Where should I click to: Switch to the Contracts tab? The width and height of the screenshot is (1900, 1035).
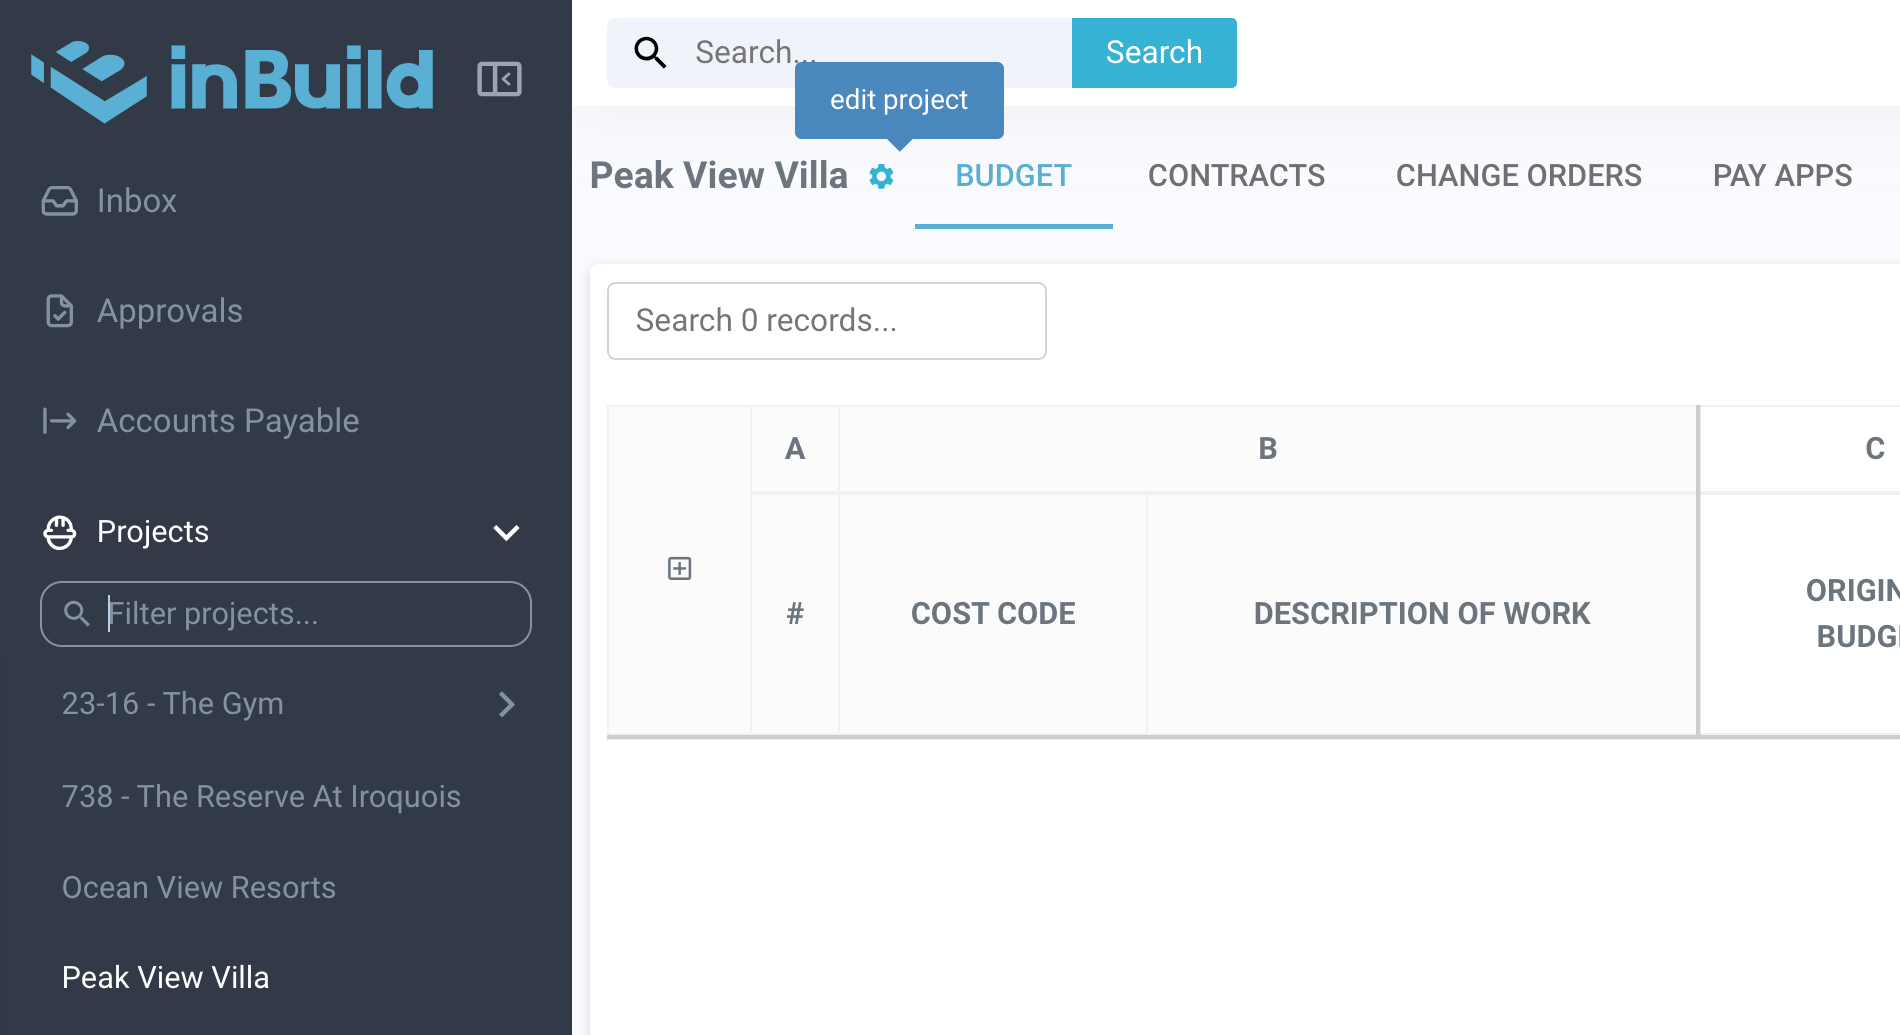point(1236,176)
